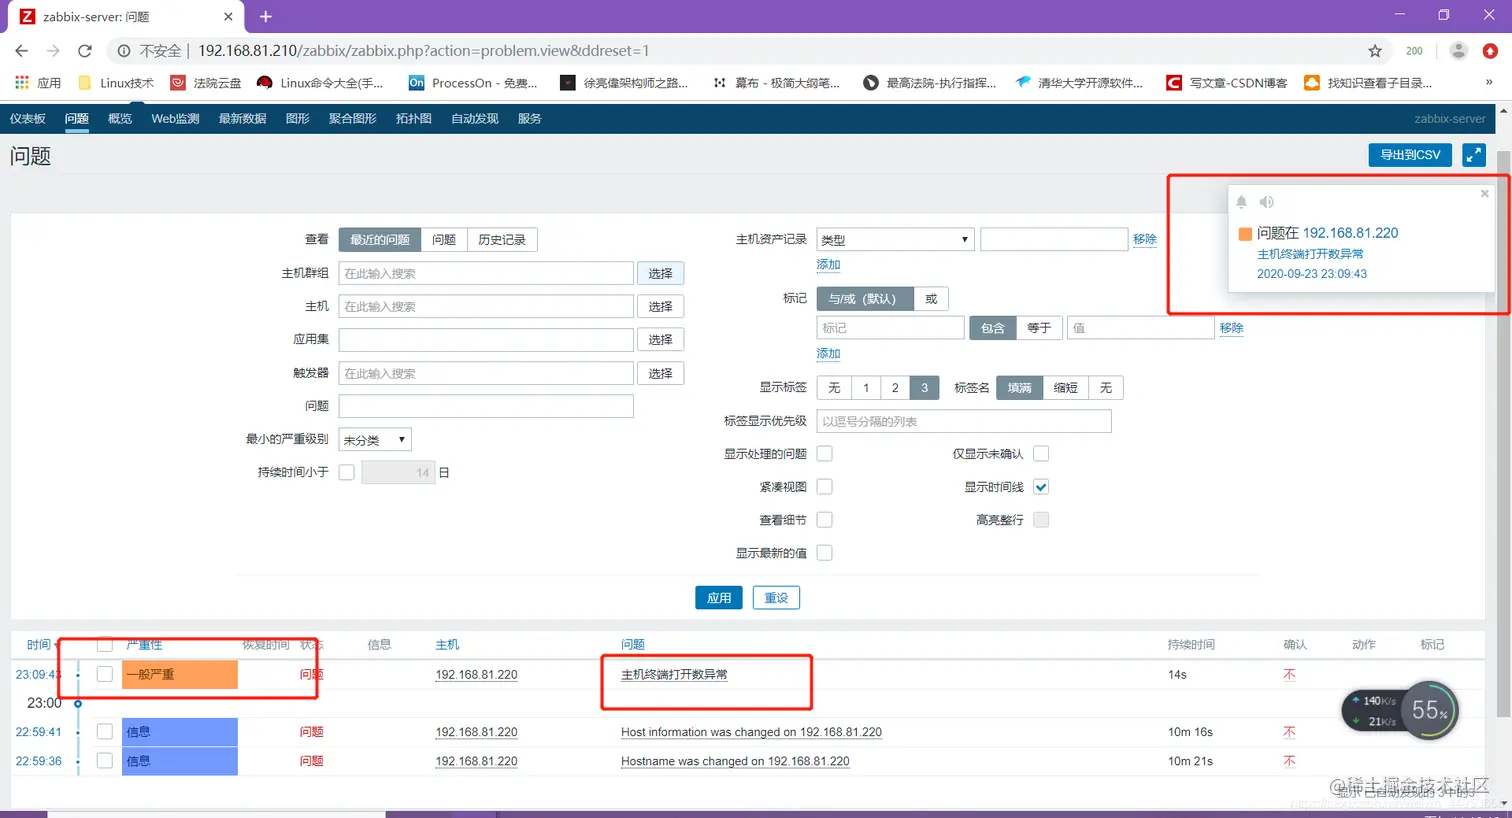Click the 重设 filter button
This screenshot has height=818, width=1512.
(x=776, y=598)
